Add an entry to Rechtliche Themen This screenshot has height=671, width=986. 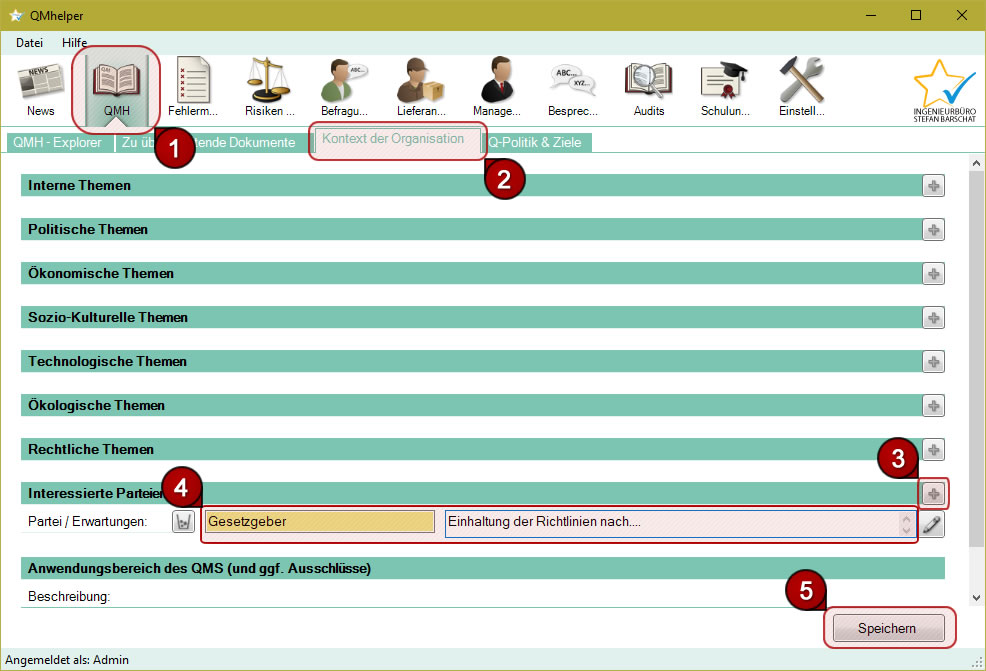[933, 449]
